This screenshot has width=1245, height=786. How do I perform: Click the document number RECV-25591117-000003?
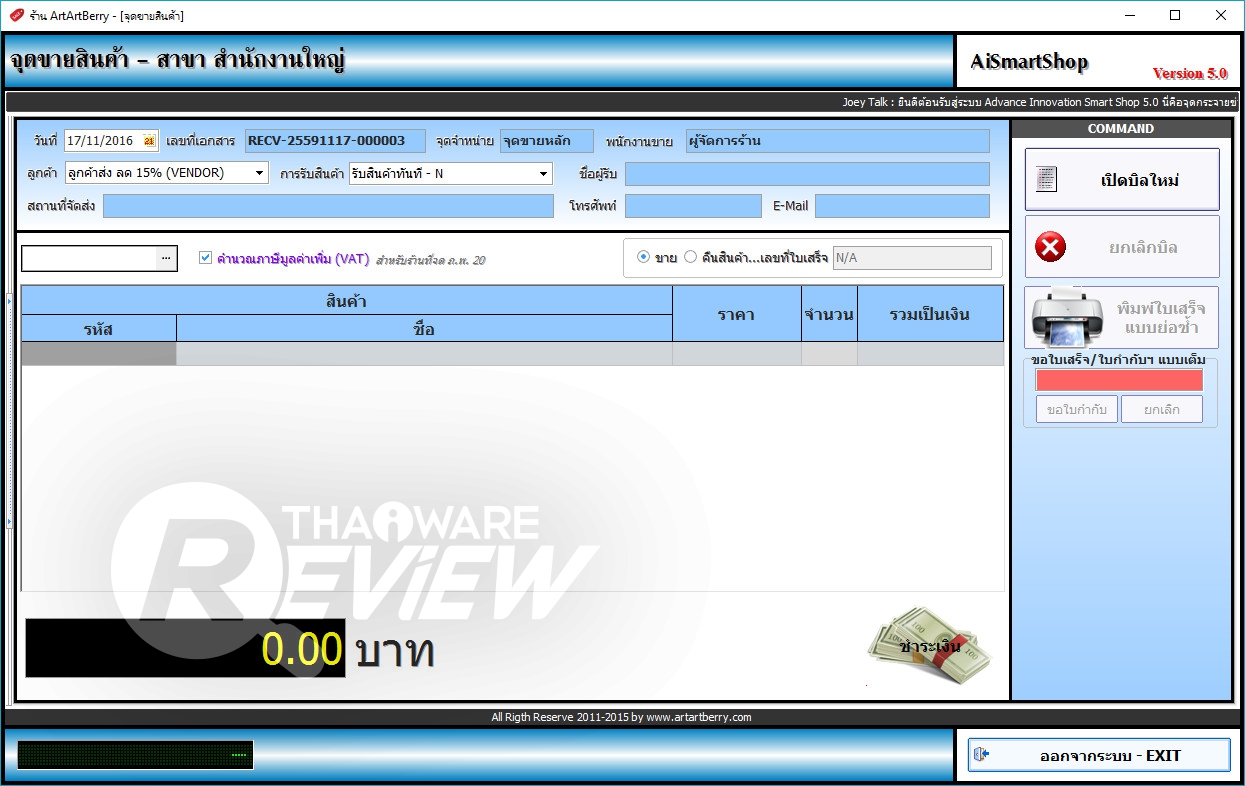[335, 141]
